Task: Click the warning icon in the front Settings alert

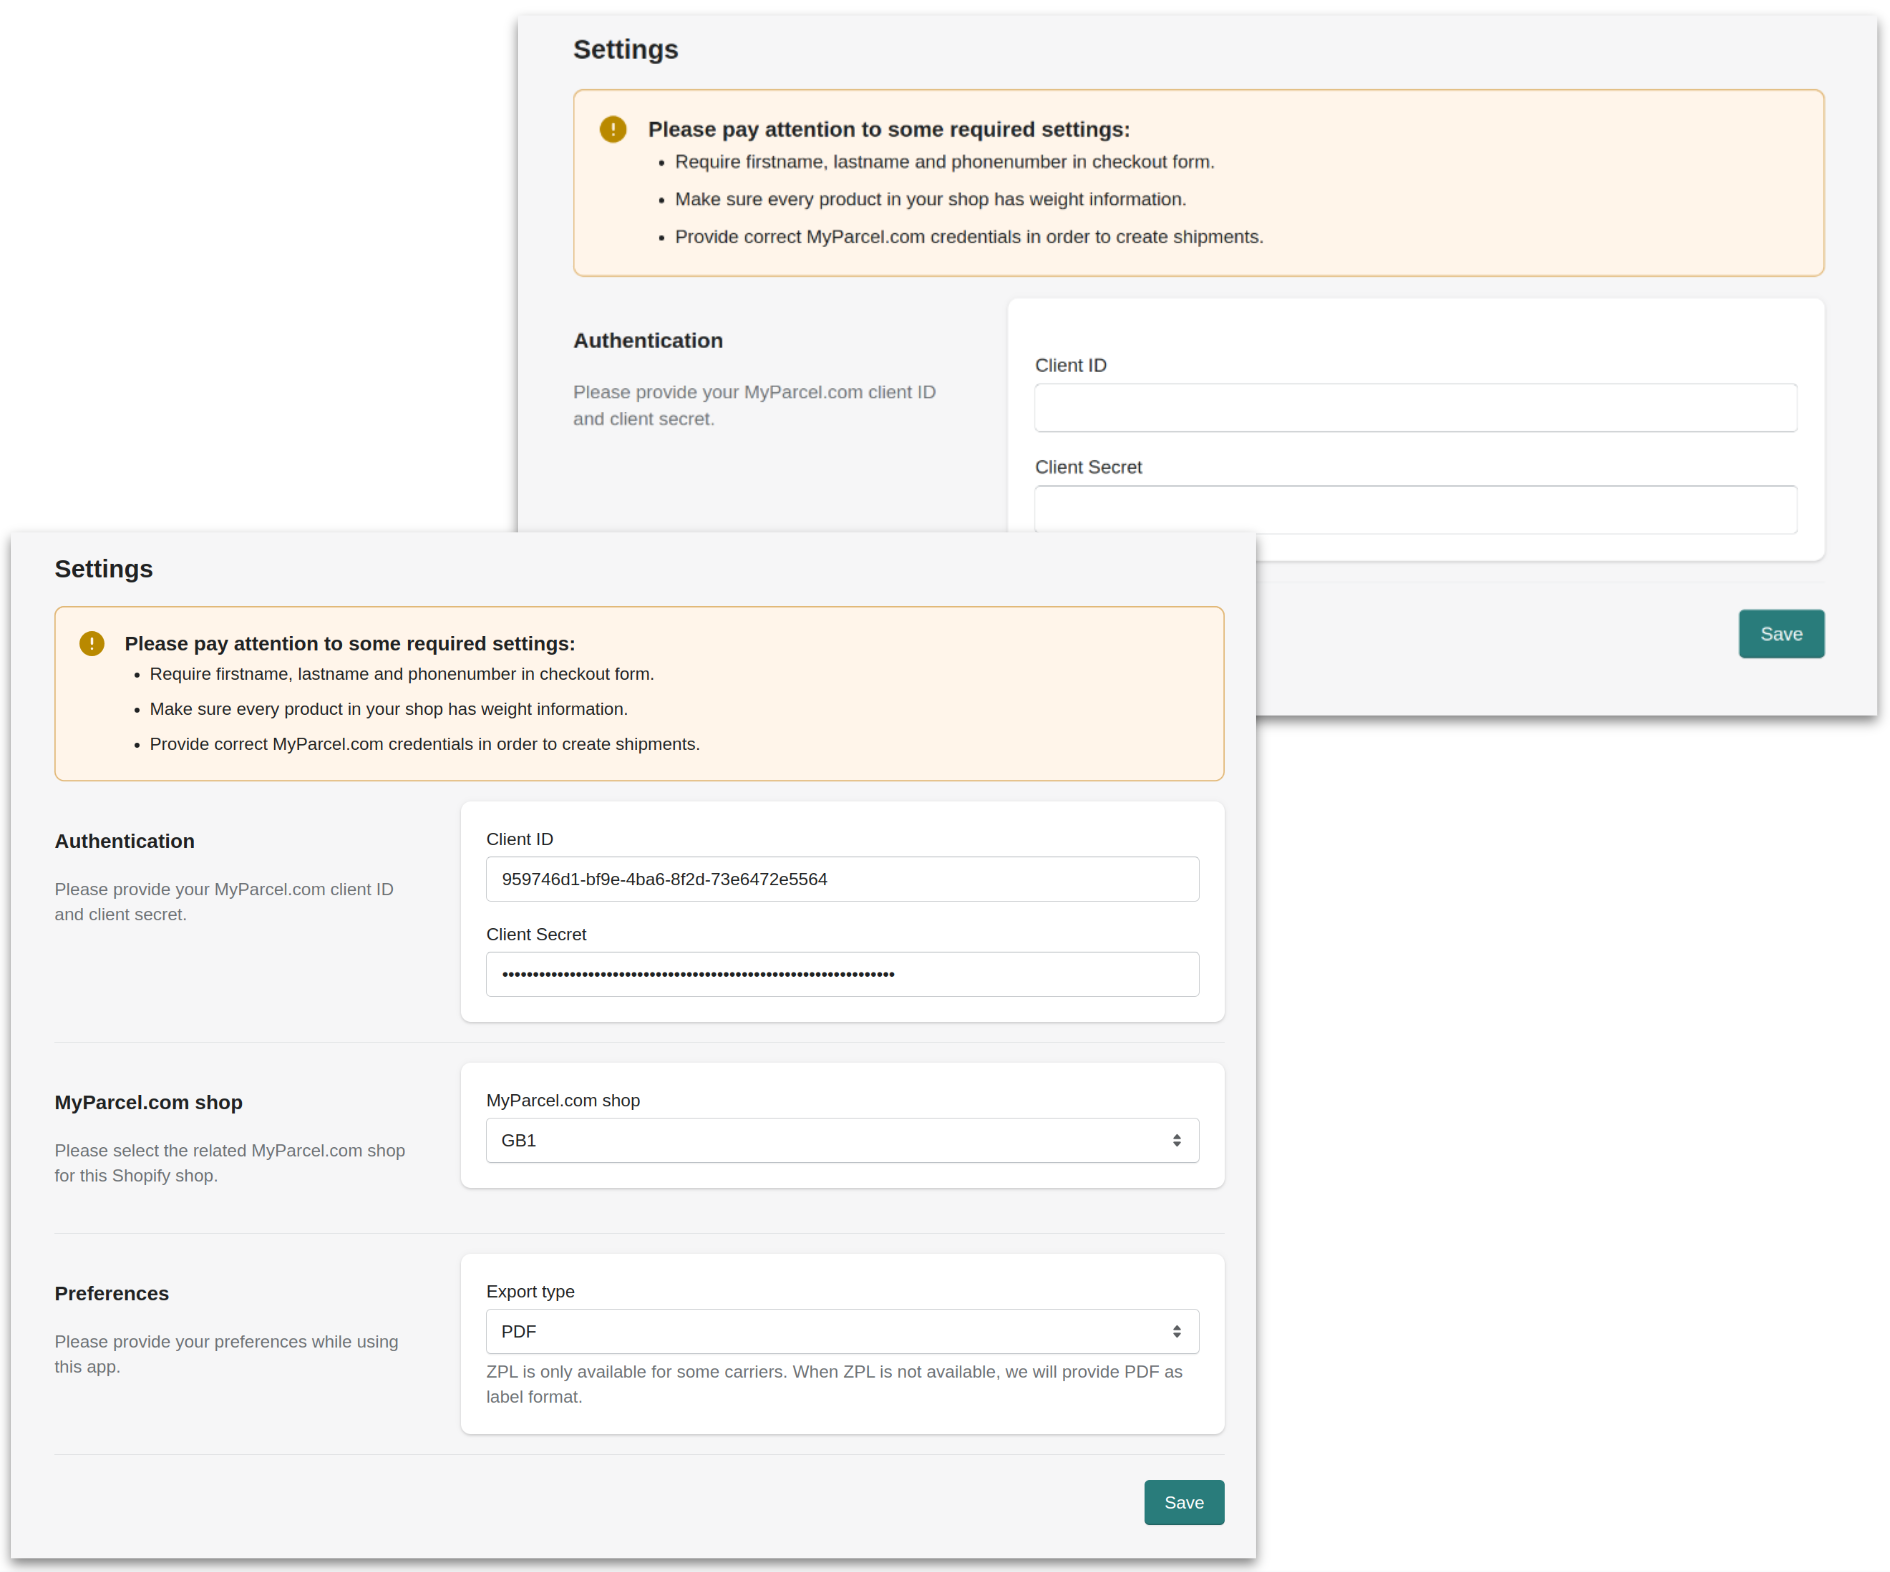Action: (x=92, y=644)
